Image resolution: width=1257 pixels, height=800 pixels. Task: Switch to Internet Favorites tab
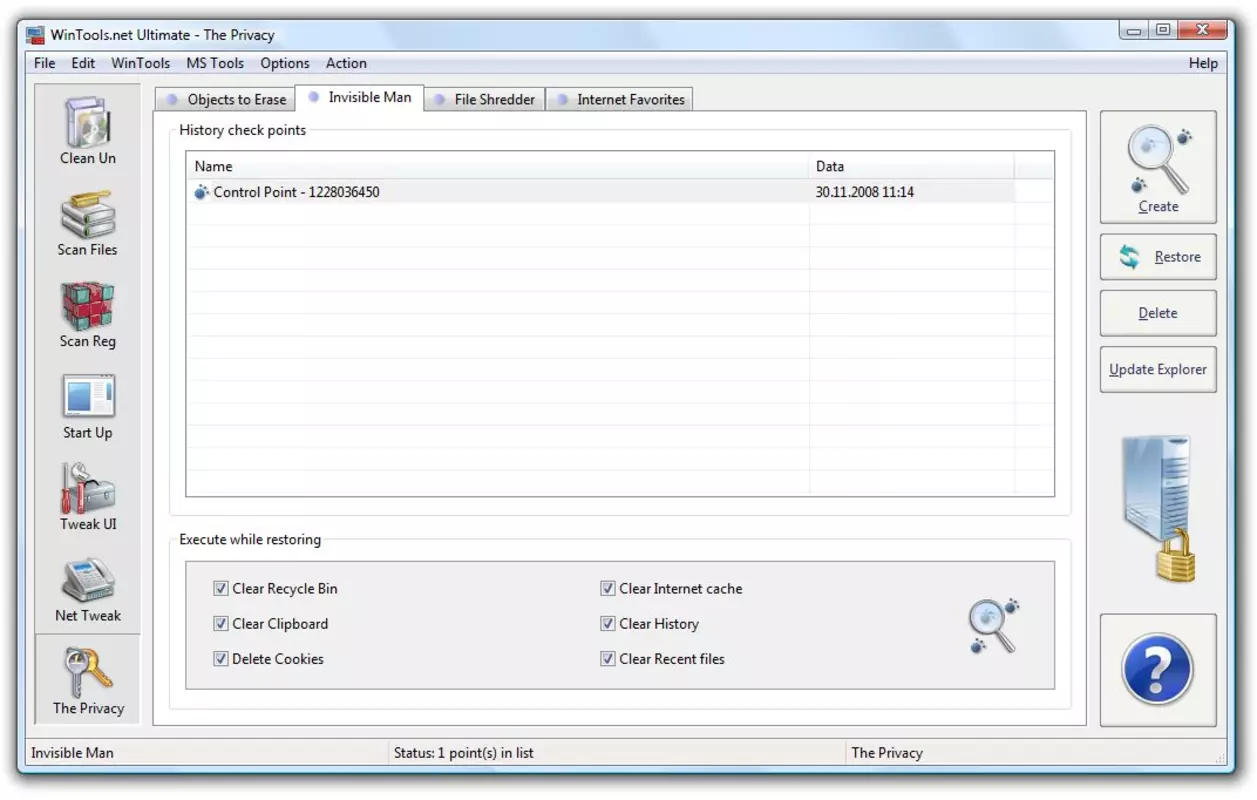[x=619, y=99]
